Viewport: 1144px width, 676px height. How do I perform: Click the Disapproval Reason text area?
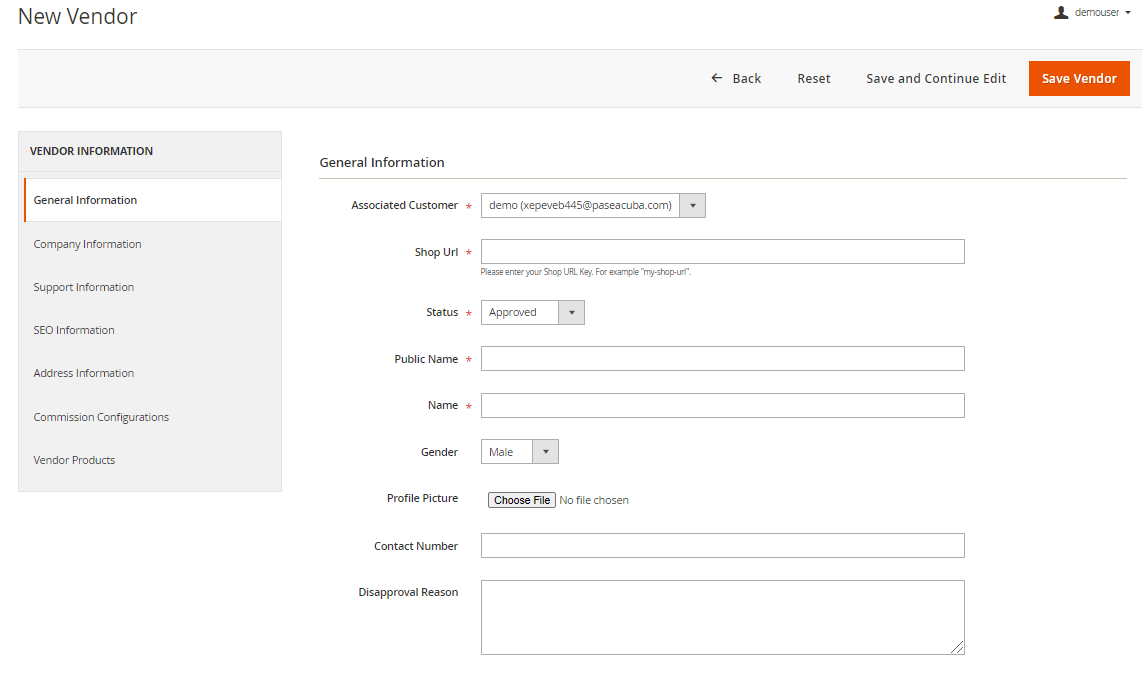coord(722,617)
